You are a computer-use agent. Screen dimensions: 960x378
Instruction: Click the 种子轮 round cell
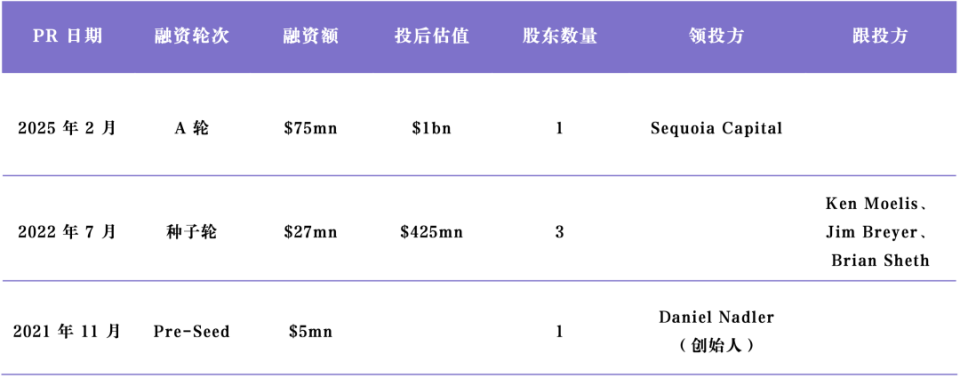click(192, 233)
